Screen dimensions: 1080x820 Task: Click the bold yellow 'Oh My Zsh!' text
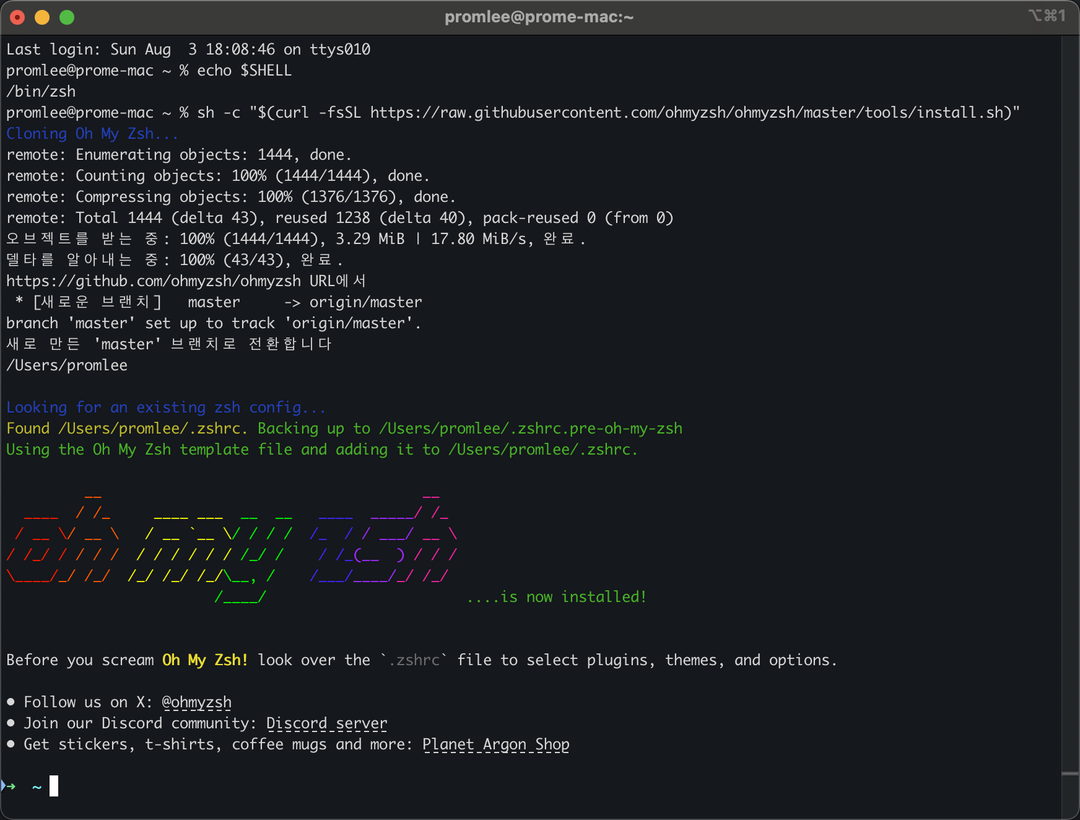[205, 660]
